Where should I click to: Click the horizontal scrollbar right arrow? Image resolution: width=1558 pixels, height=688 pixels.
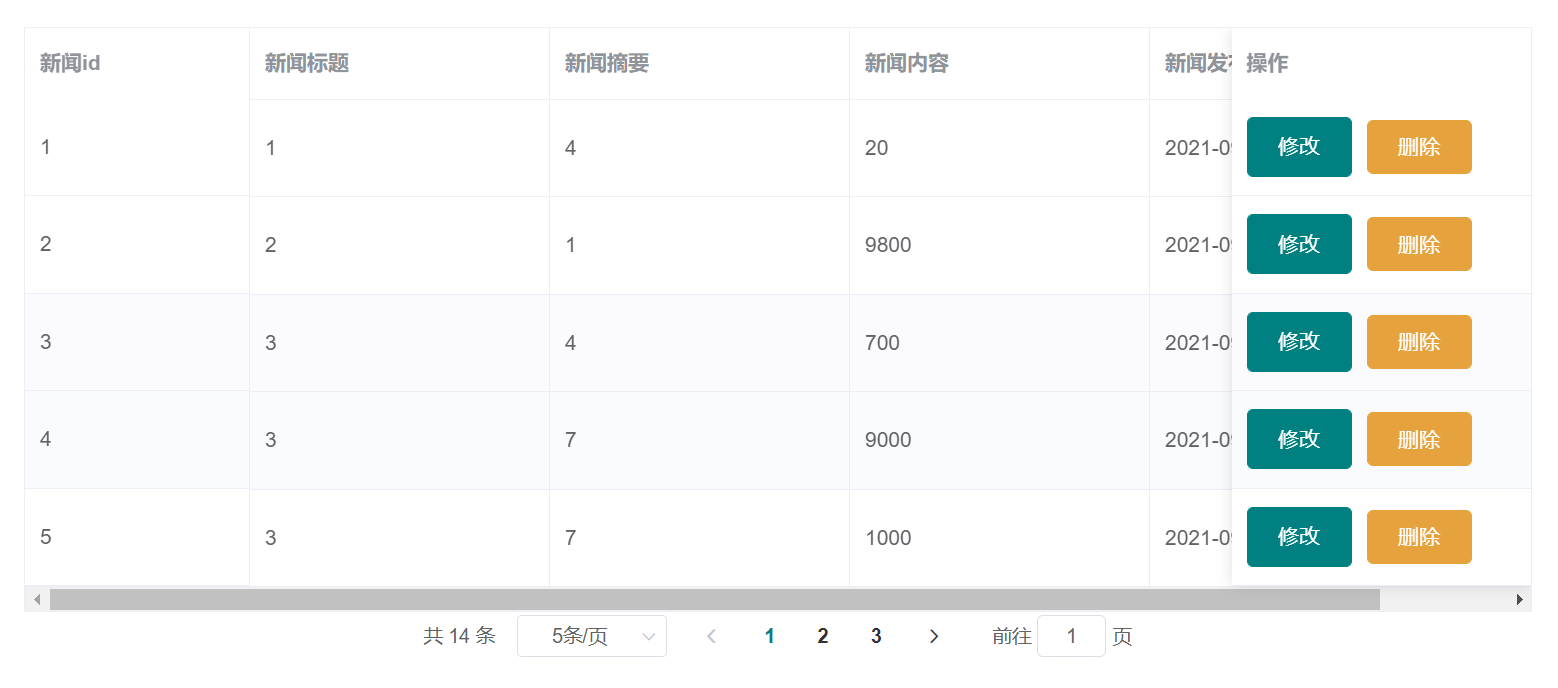pos(1520,599)
